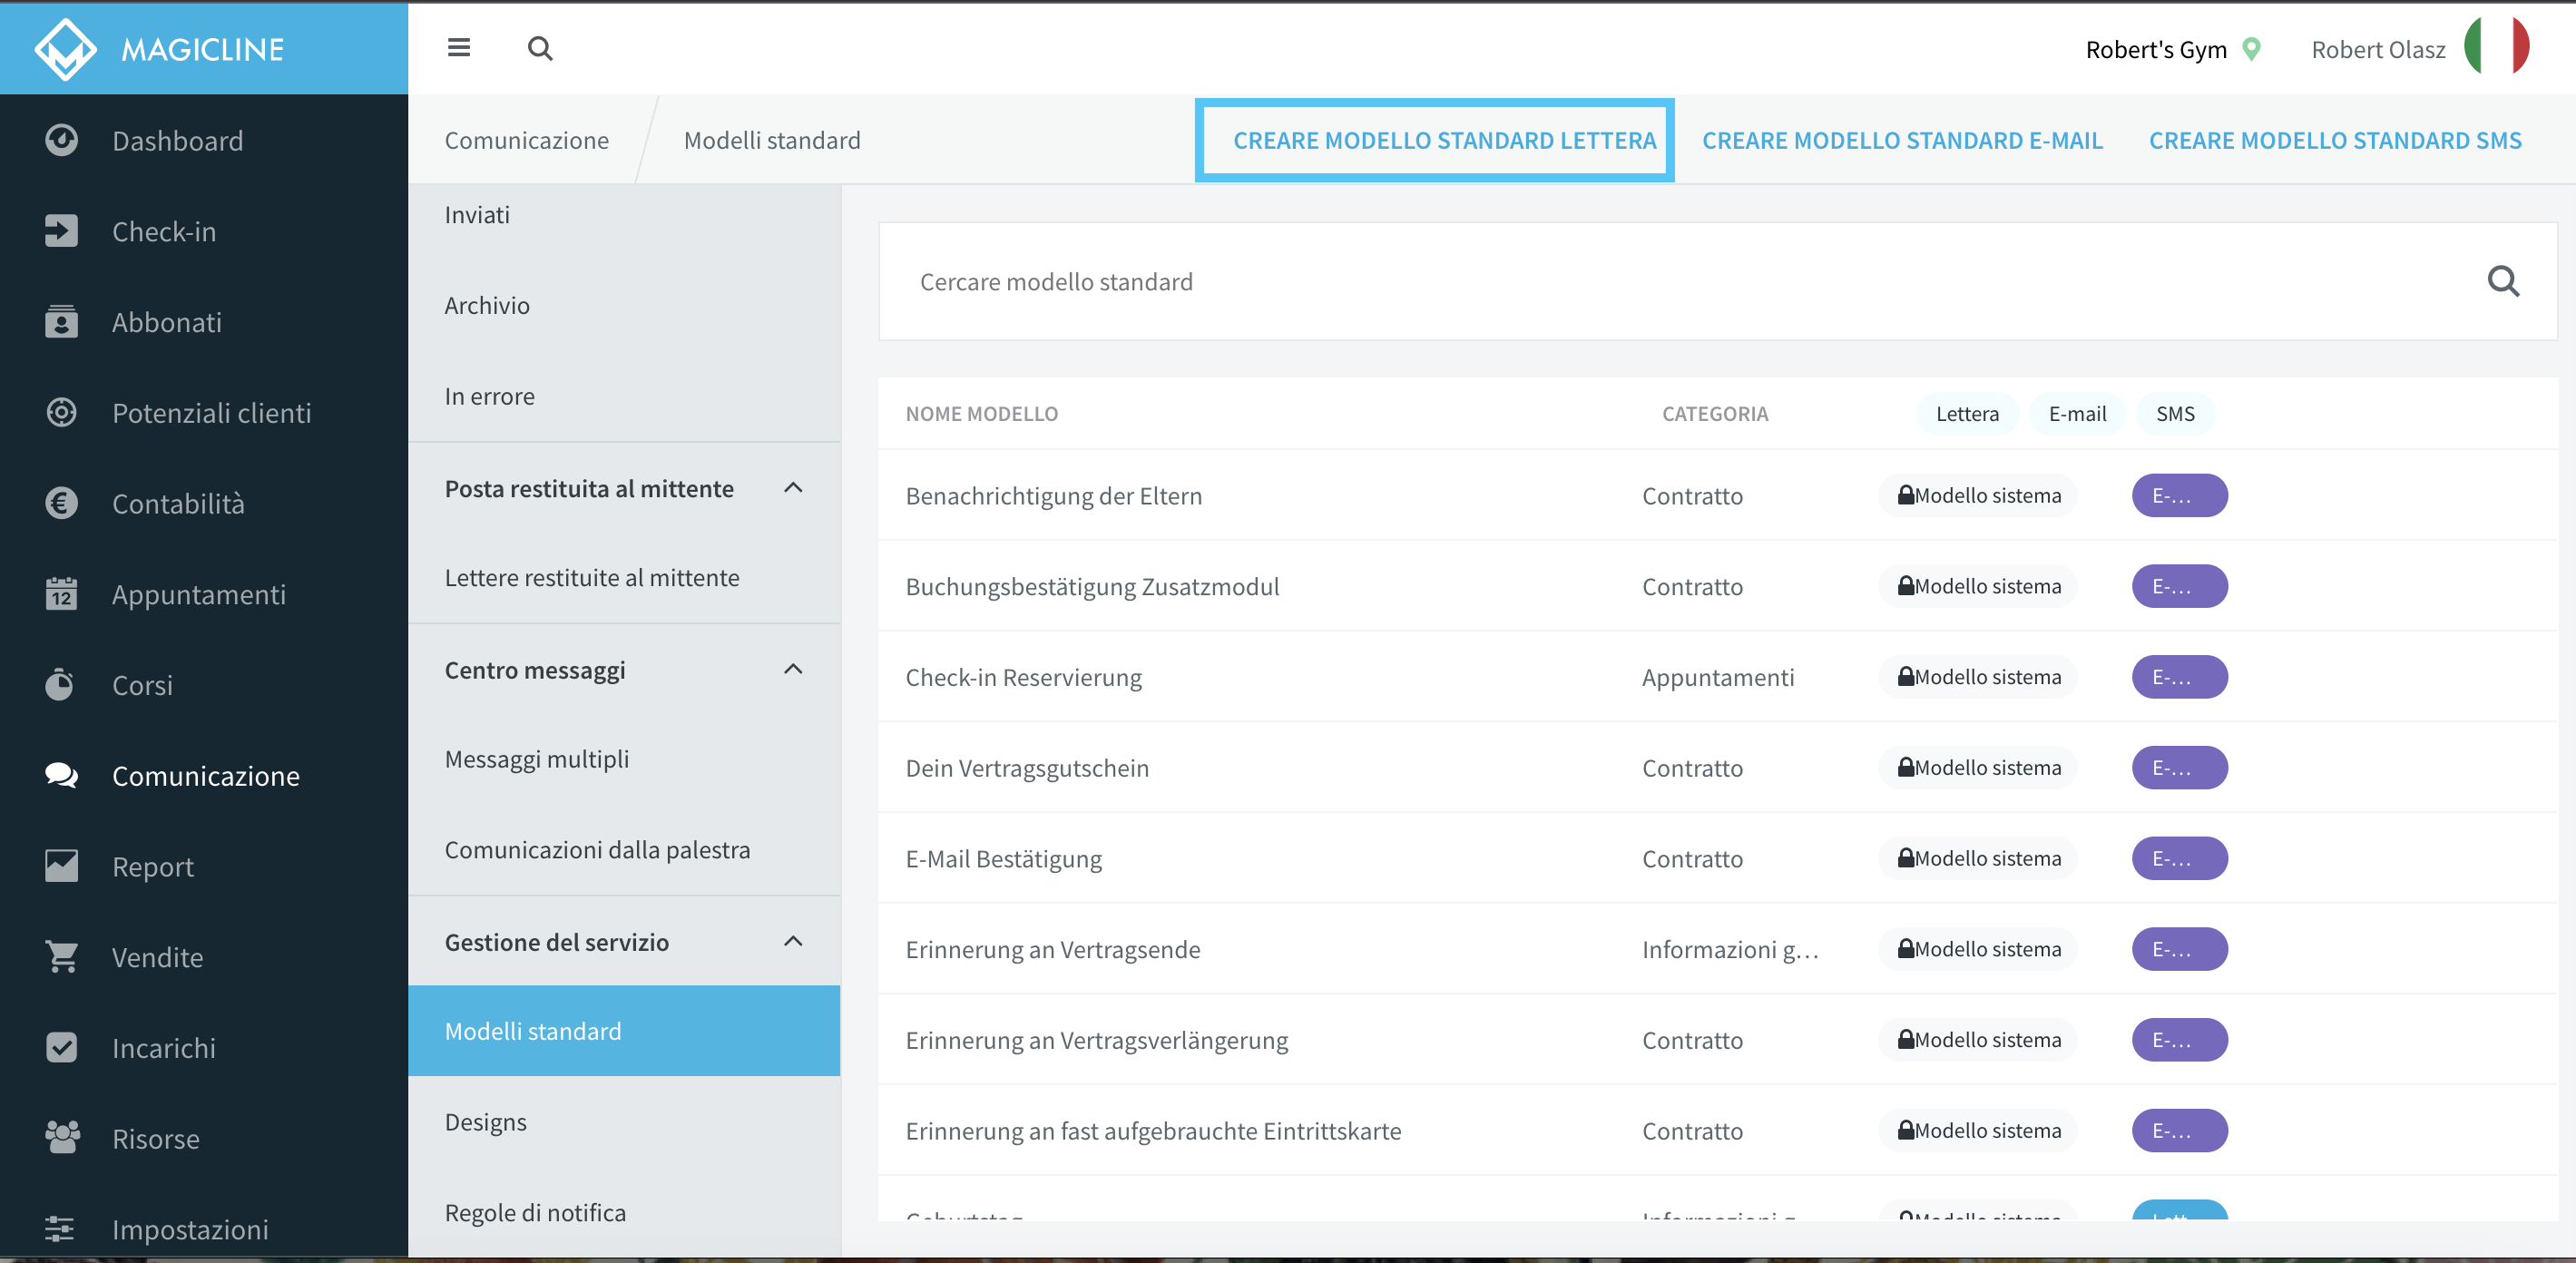Toggle the E-mail filter chip
This screenshot has height=1263, width=2576.
[x=2077, y=414]
